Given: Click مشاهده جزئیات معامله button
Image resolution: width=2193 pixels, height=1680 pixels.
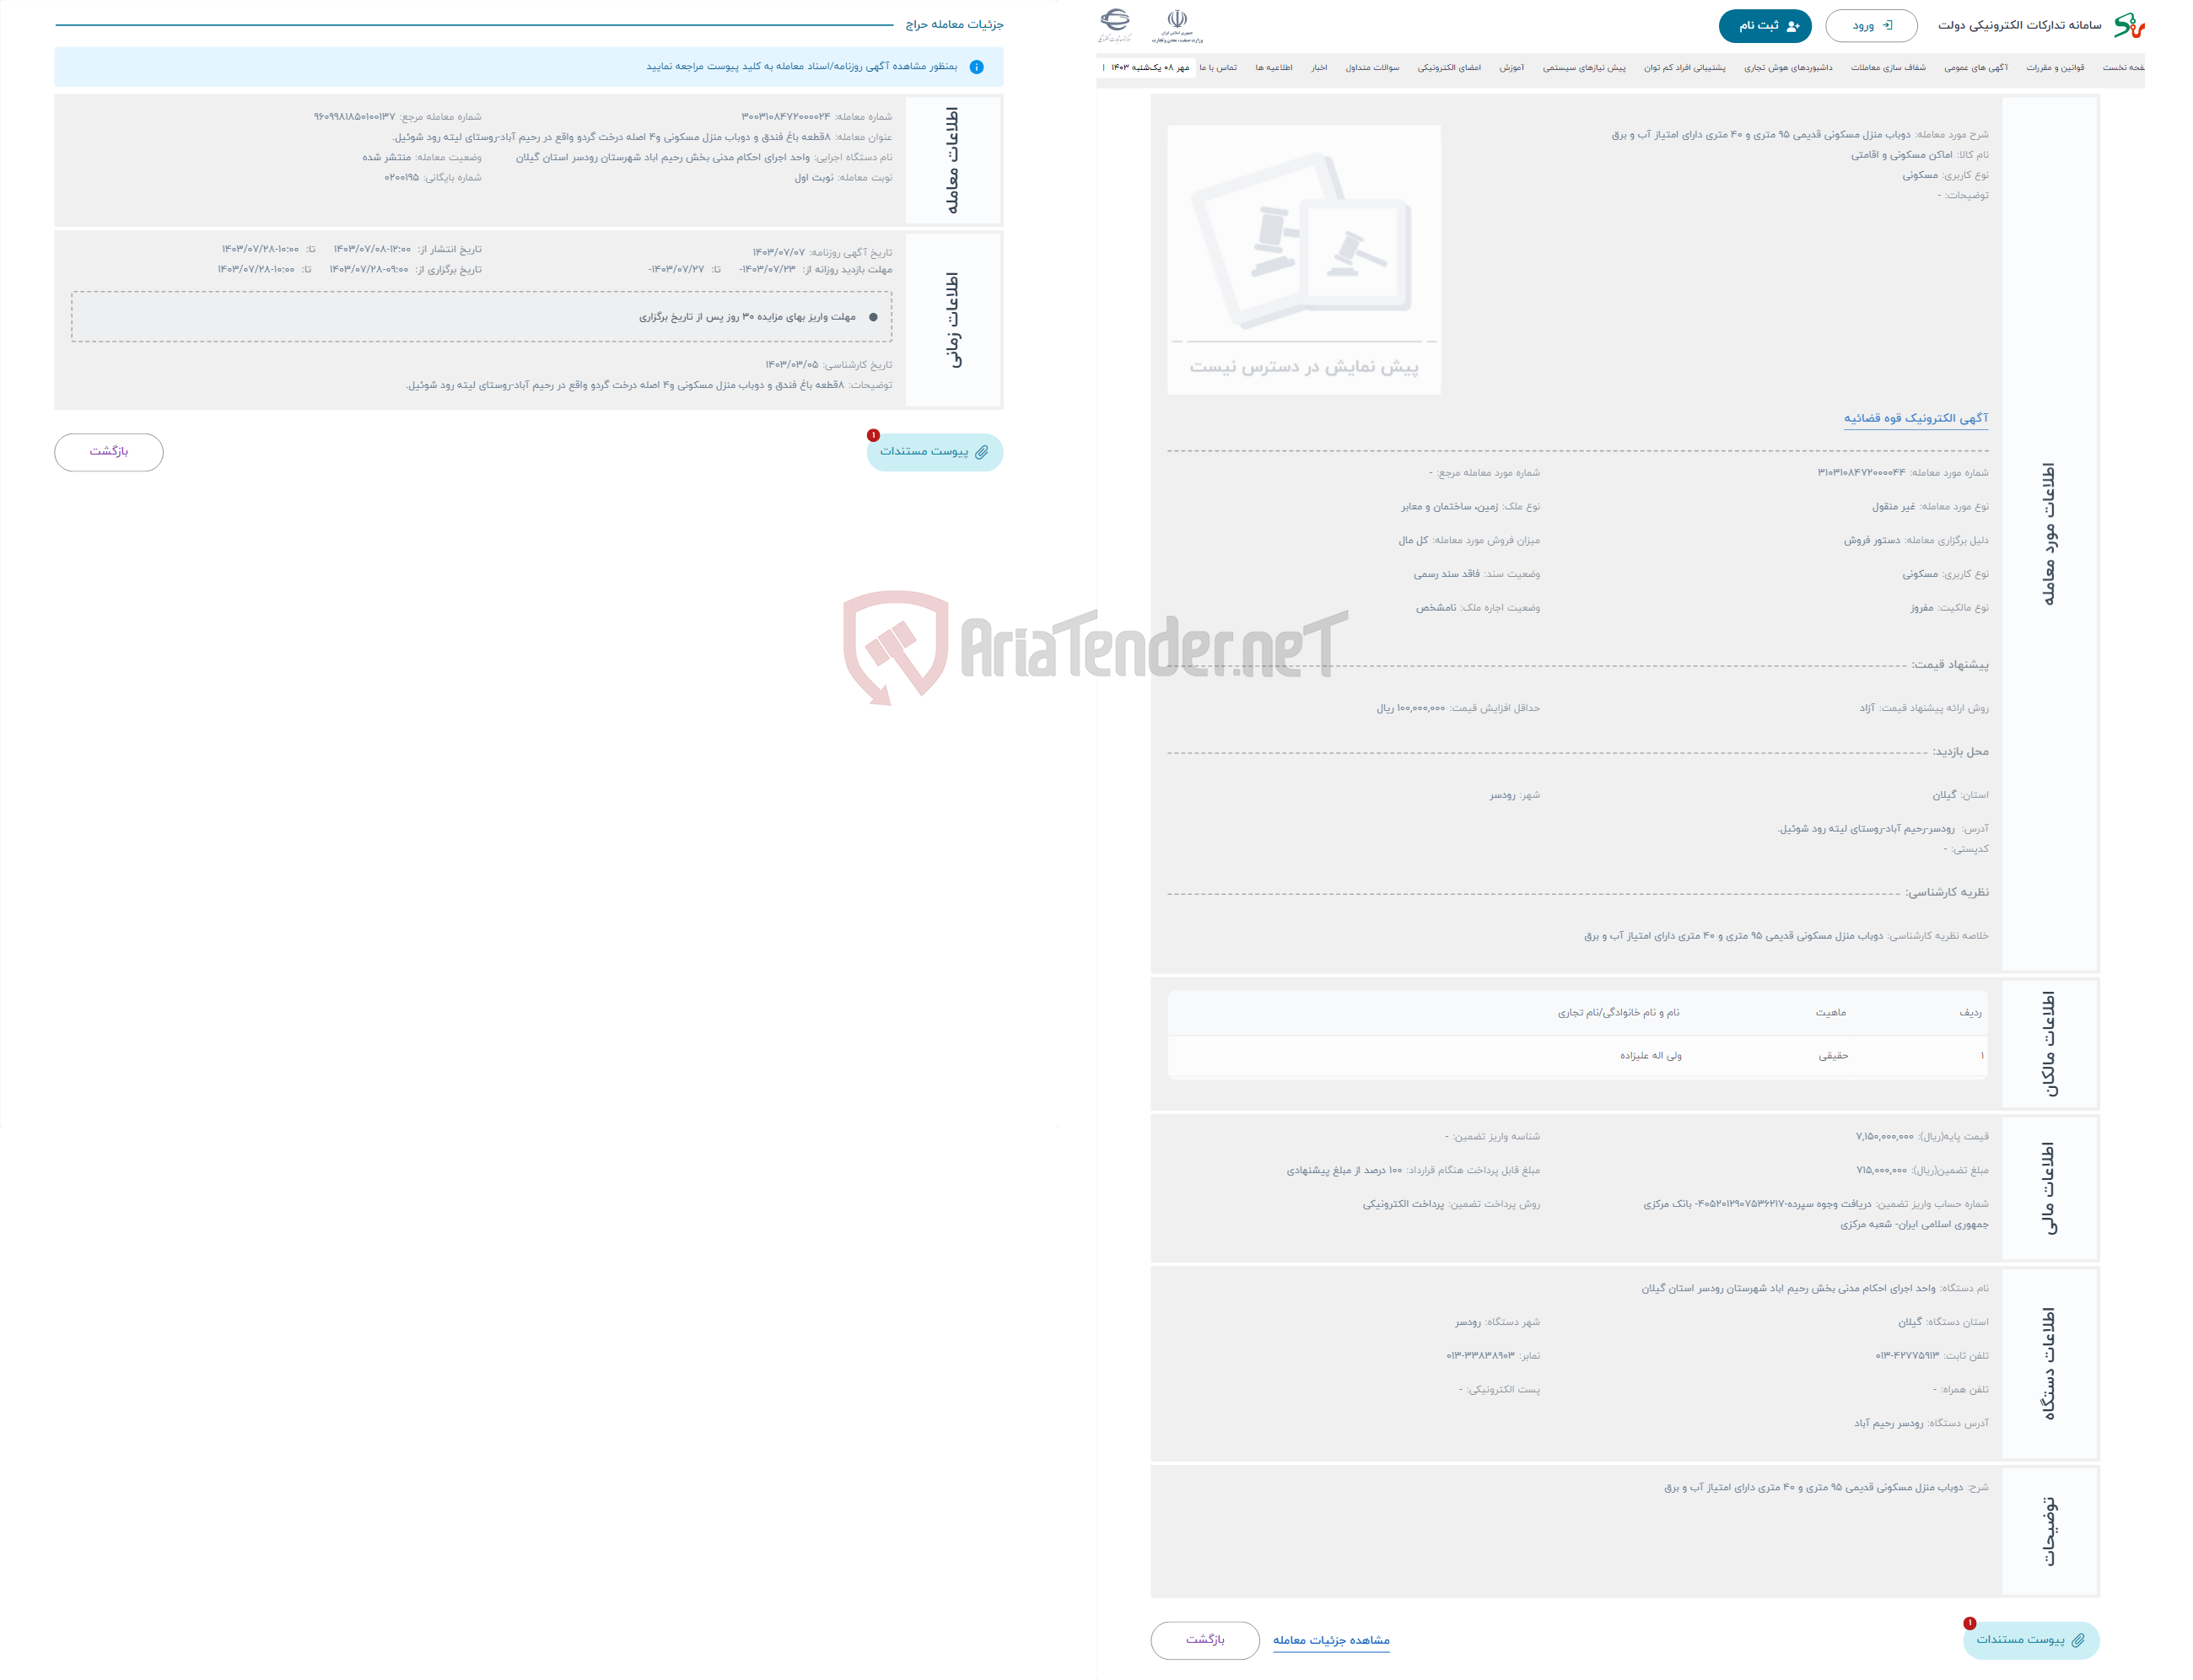Looking at the screenshot, I should [x=1332, y=1640].
